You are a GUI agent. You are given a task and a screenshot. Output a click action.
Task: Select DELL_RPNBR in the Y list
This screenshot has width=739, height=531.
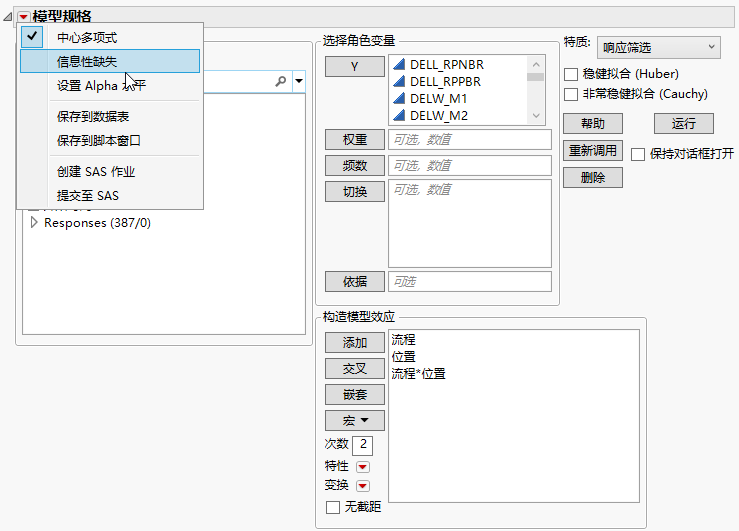click(447, 65)
